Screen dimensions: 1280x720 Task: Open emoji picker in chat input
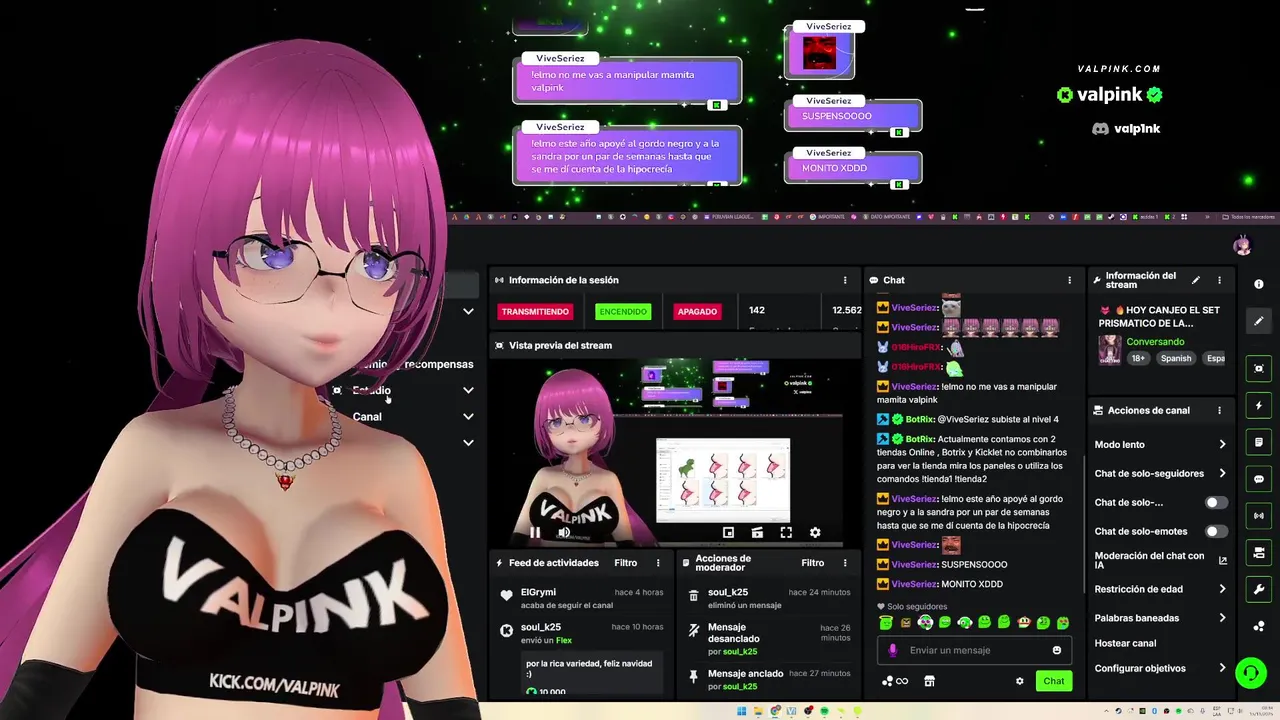(1057, 650)
